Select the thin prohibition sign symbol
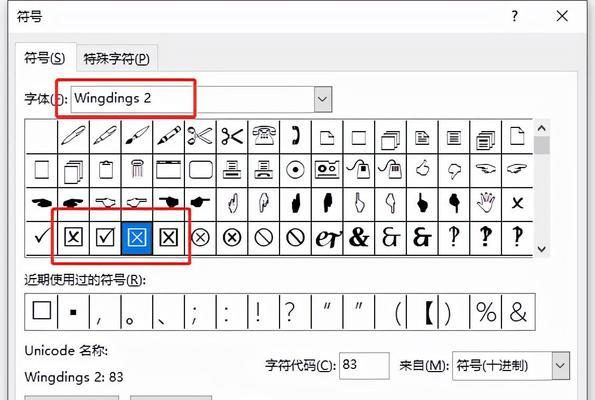This screenshot has width=595, height=400. click(264, 238)
